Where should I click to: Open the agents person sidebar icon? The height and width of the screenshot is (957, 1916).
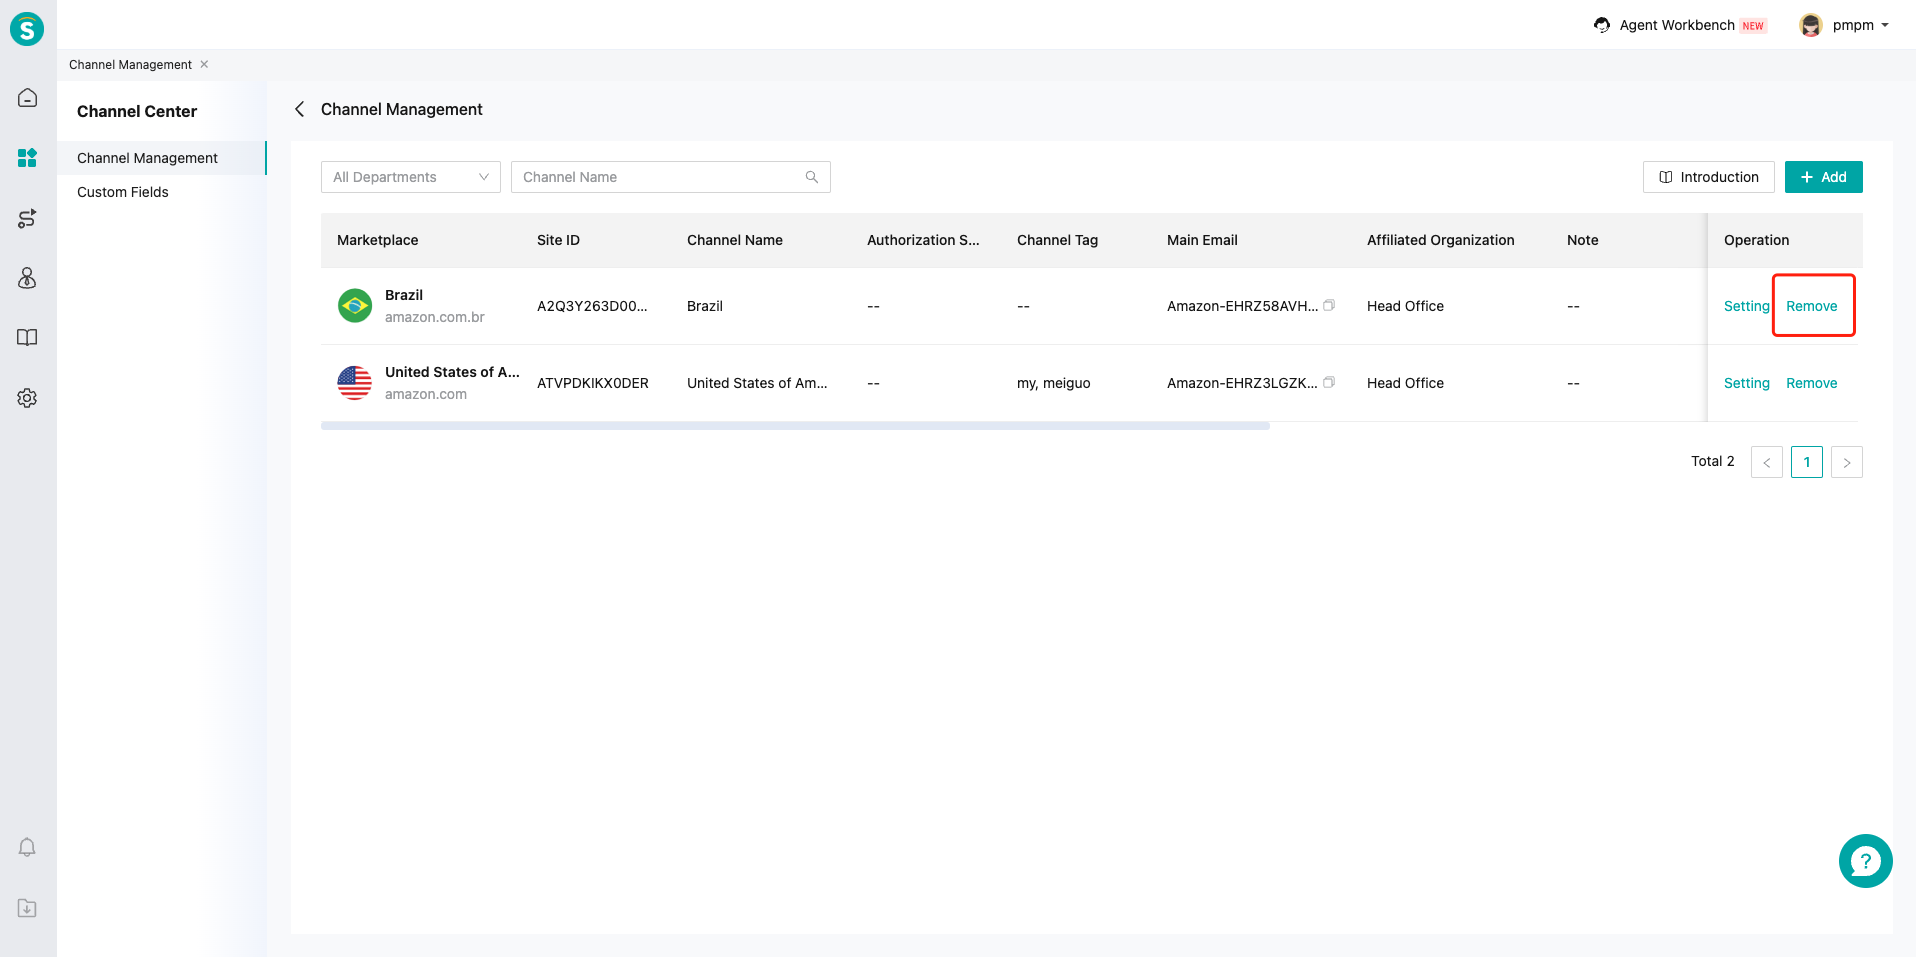[27, 278]
